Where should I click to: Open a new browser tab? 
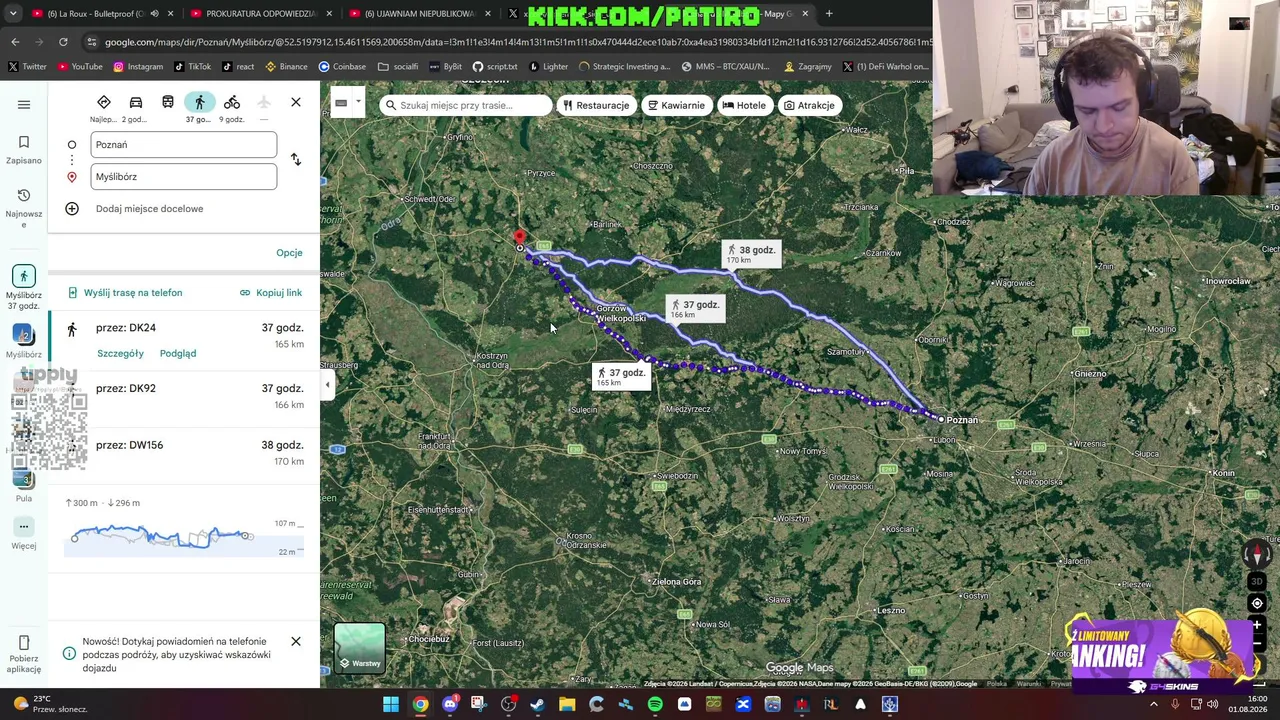tap(831, 14)
